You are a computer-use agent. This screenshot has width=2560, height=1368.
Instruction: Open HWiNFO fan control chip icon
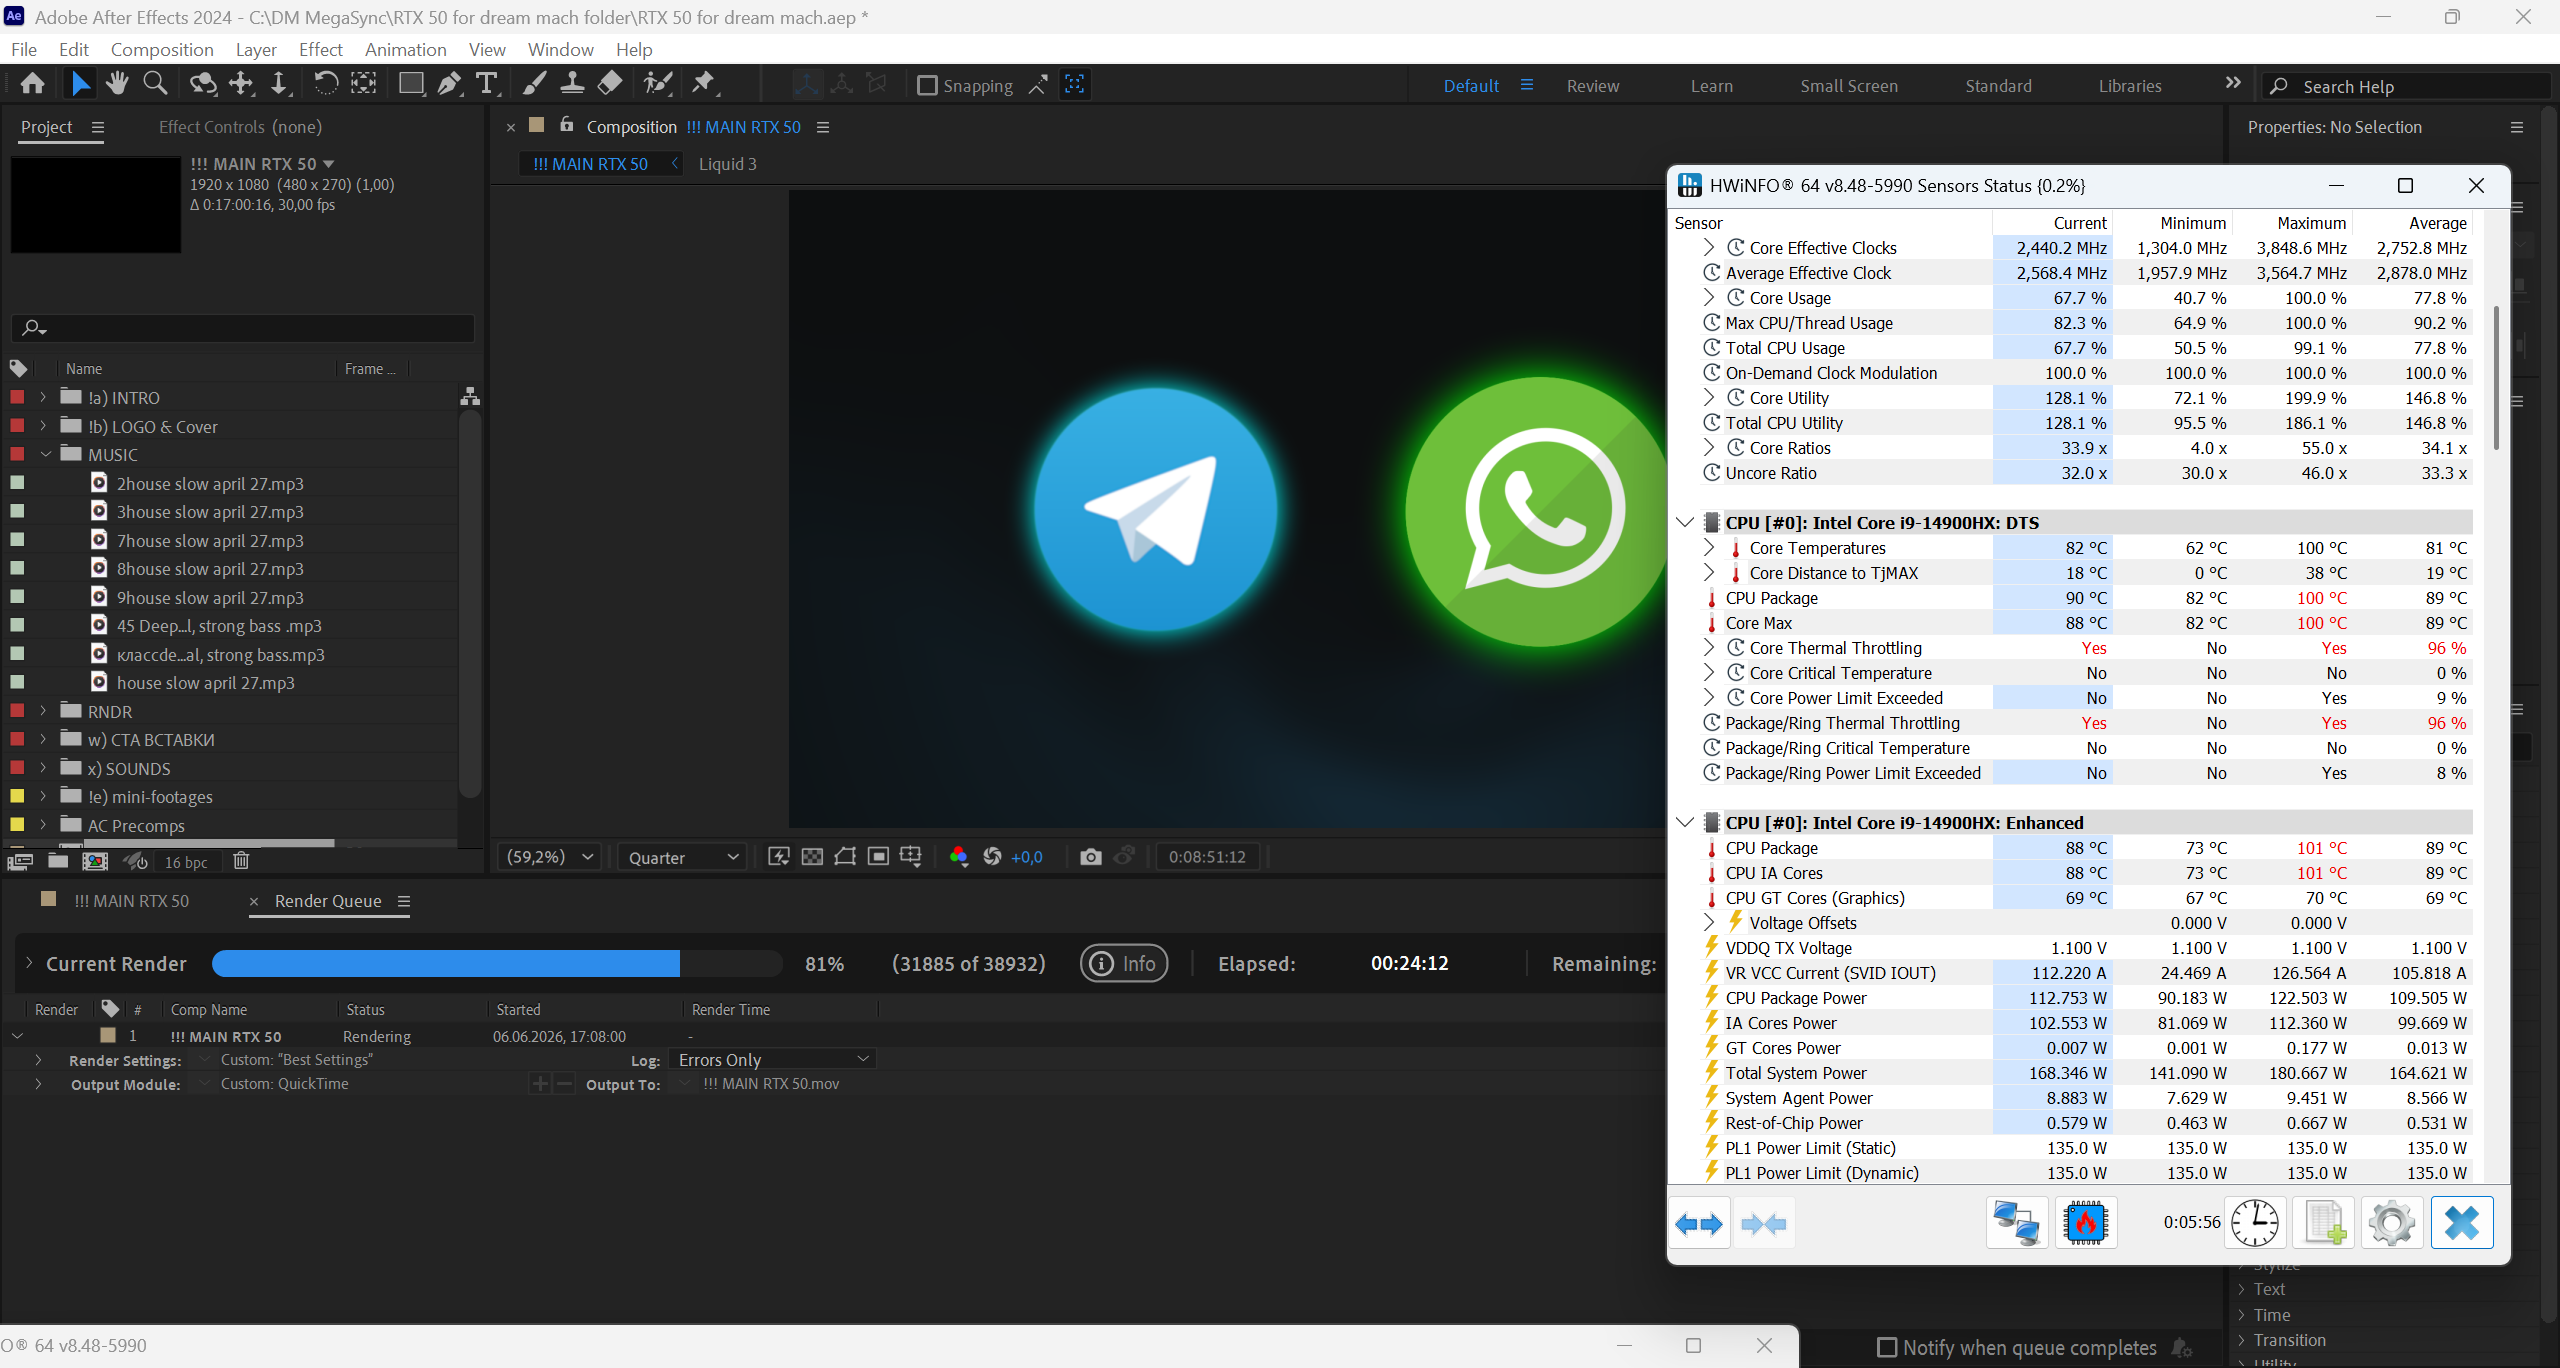click(2086, 1222)
